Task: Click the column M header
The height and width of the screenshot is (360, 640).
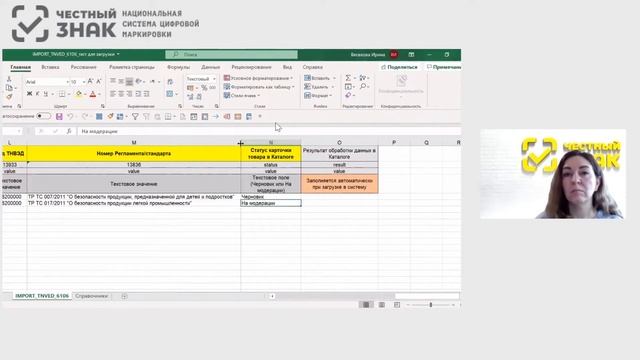Action: (x=134, y=142)
